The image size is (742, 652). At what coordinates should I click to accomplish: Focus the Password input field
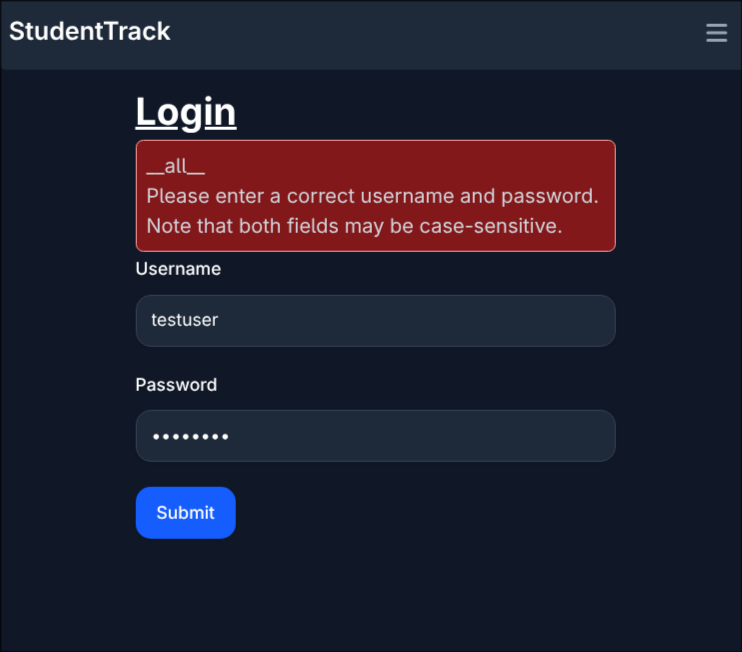pyautogui.click(x=375, y=436)
